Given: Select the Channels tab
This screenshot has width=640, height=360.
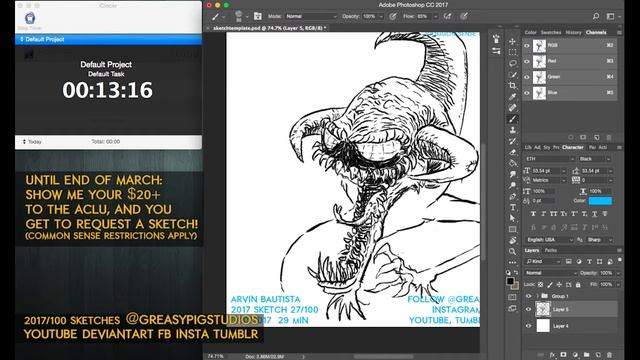Looking at the screenshot, I should tap(596, 32).
